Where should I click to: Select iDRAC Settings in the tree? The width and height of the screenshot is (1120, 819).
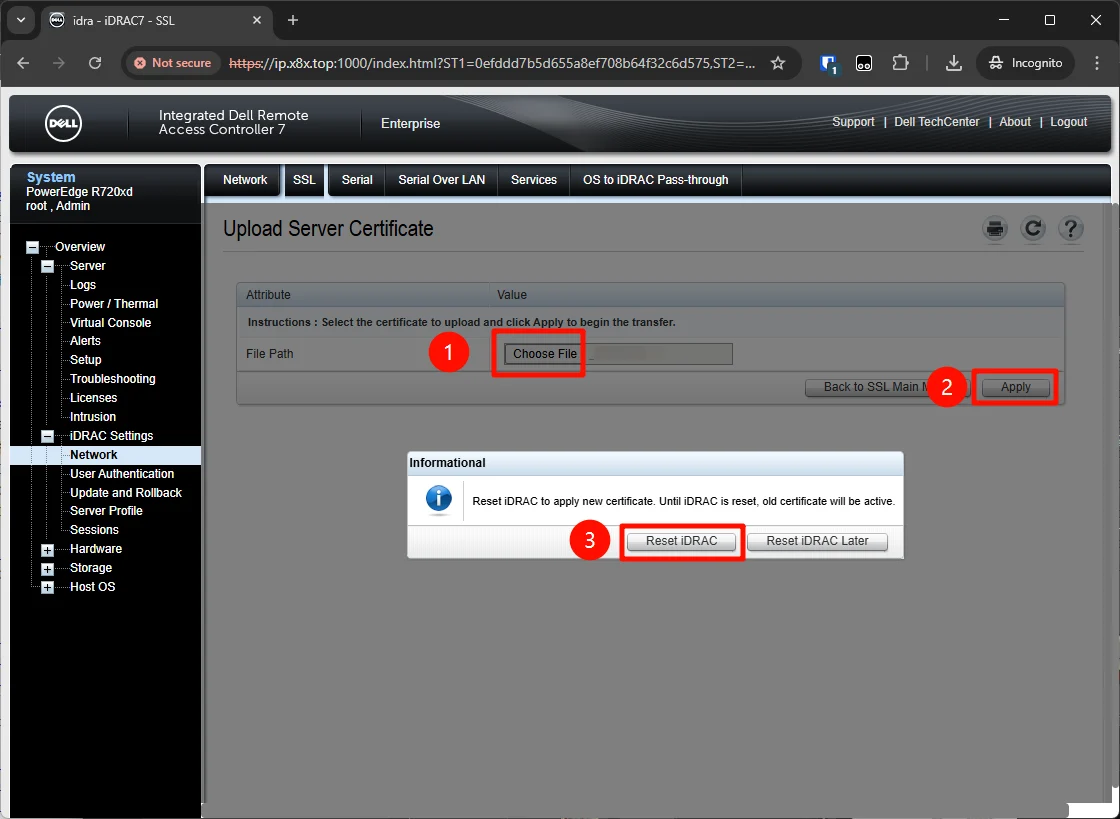pos(111,436)
